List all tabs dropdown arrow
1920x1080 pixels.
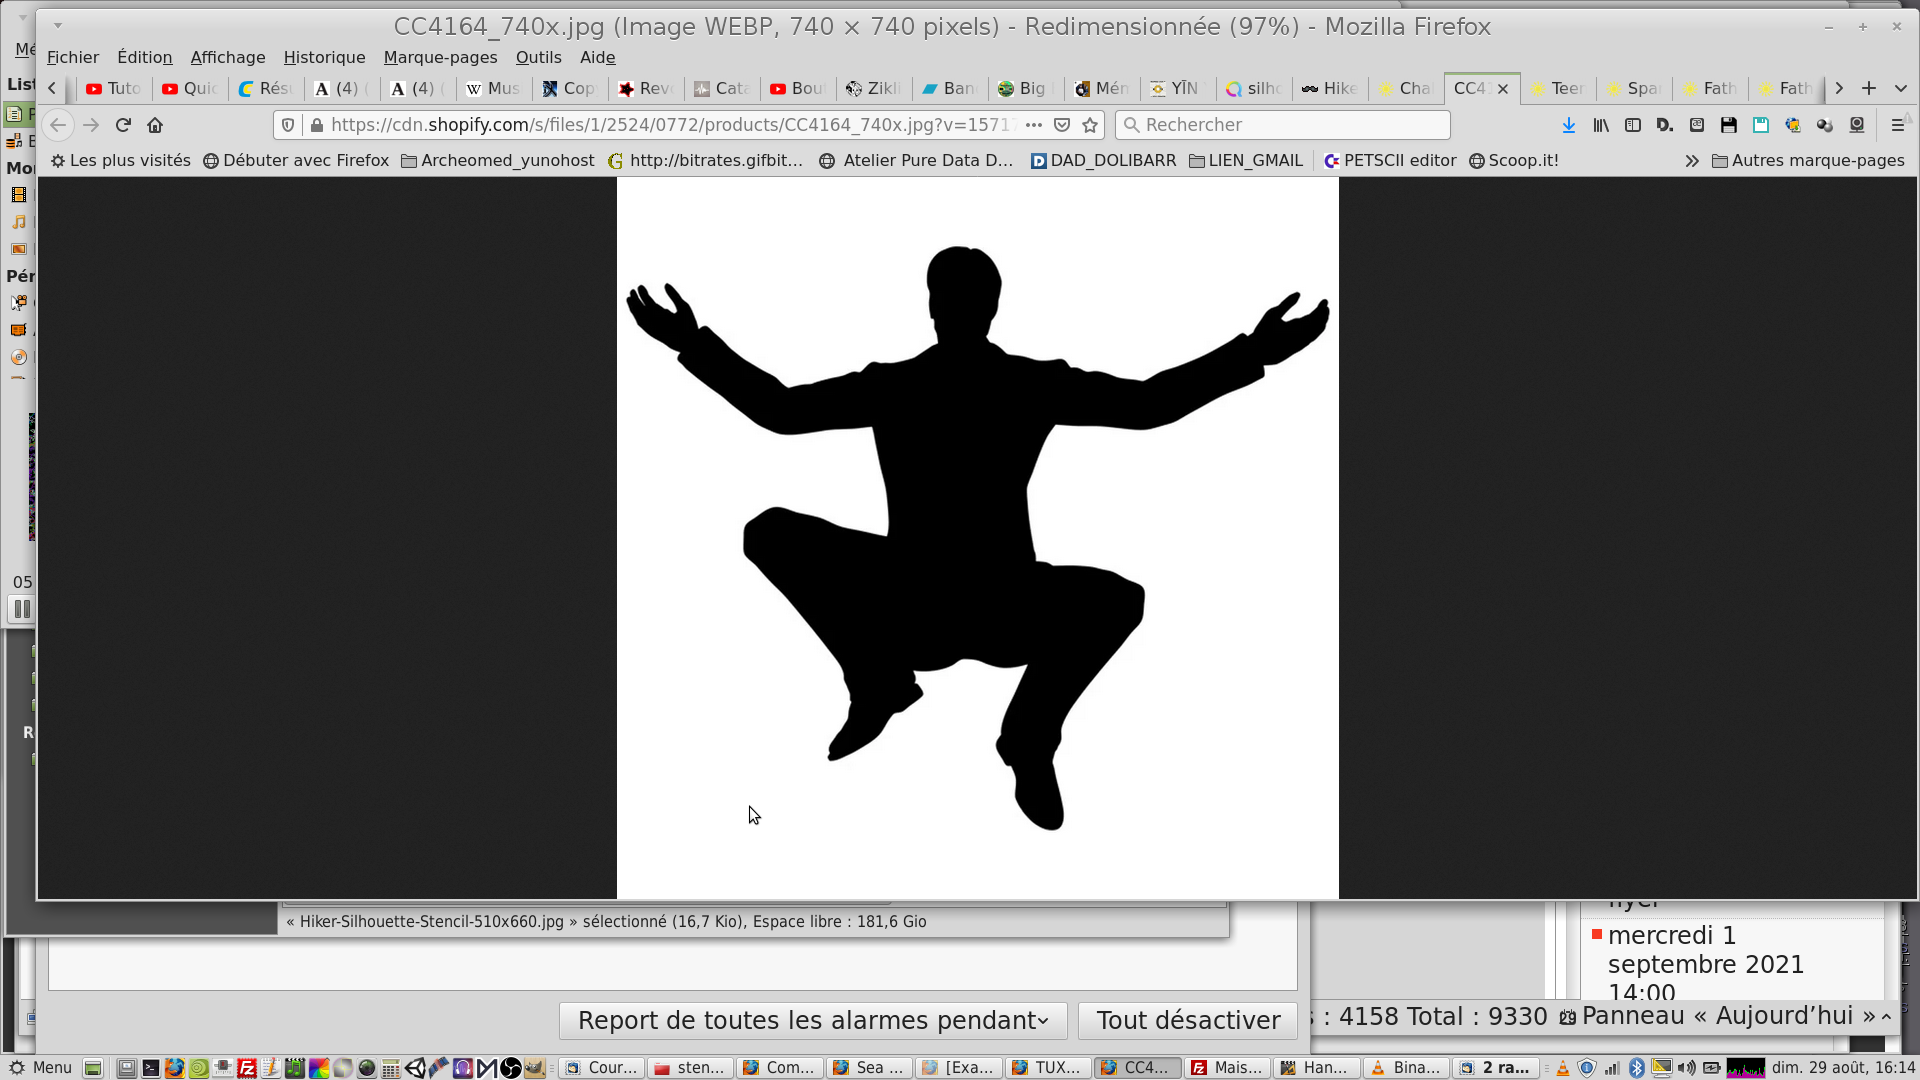click(x=1901, y=88)
